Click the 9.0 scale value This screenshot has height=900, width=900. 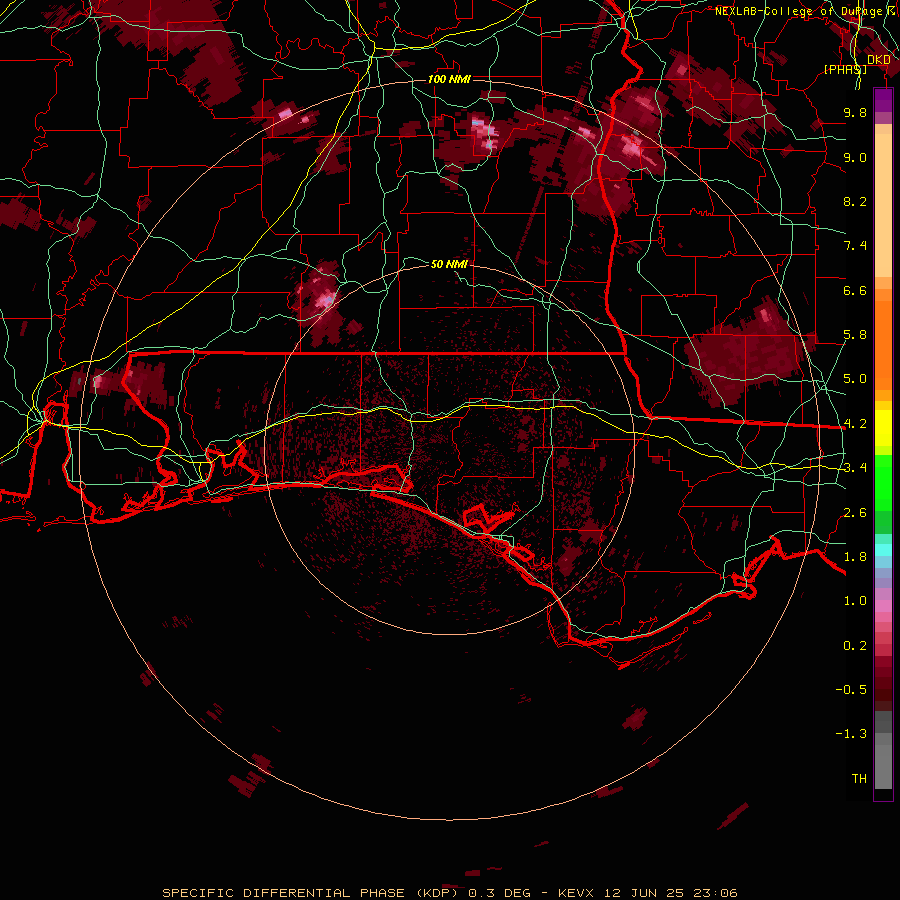point(855,157)
